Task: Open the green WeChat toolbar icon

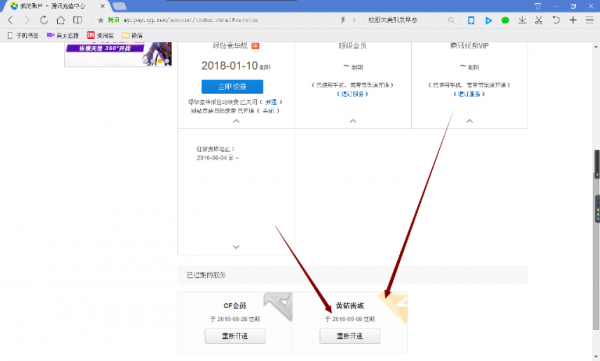Action: [505, 20]
